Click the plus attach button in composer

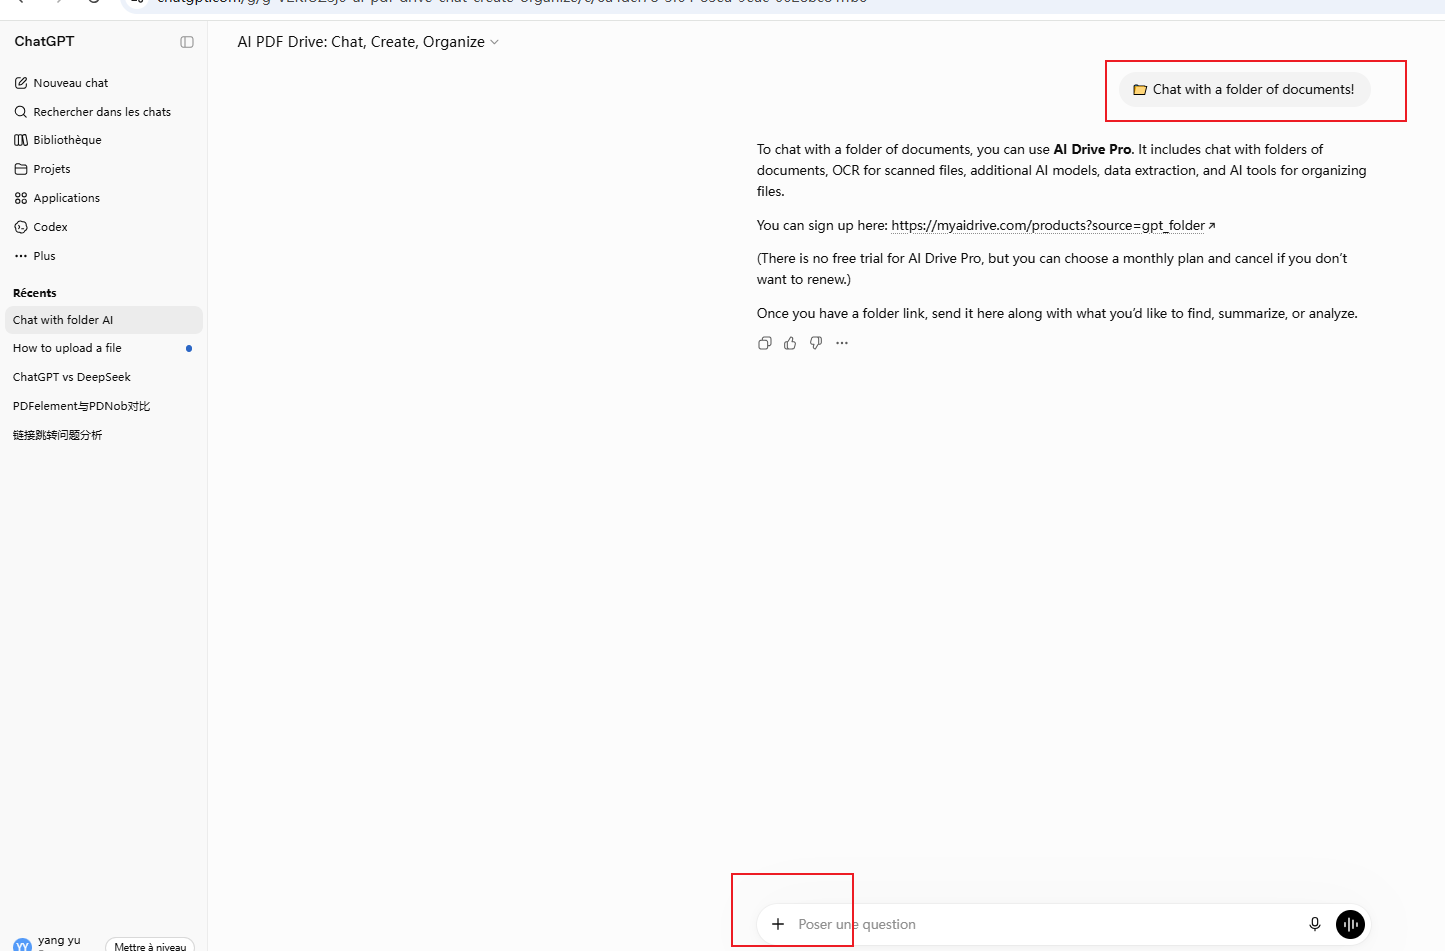tap(778, 924)
